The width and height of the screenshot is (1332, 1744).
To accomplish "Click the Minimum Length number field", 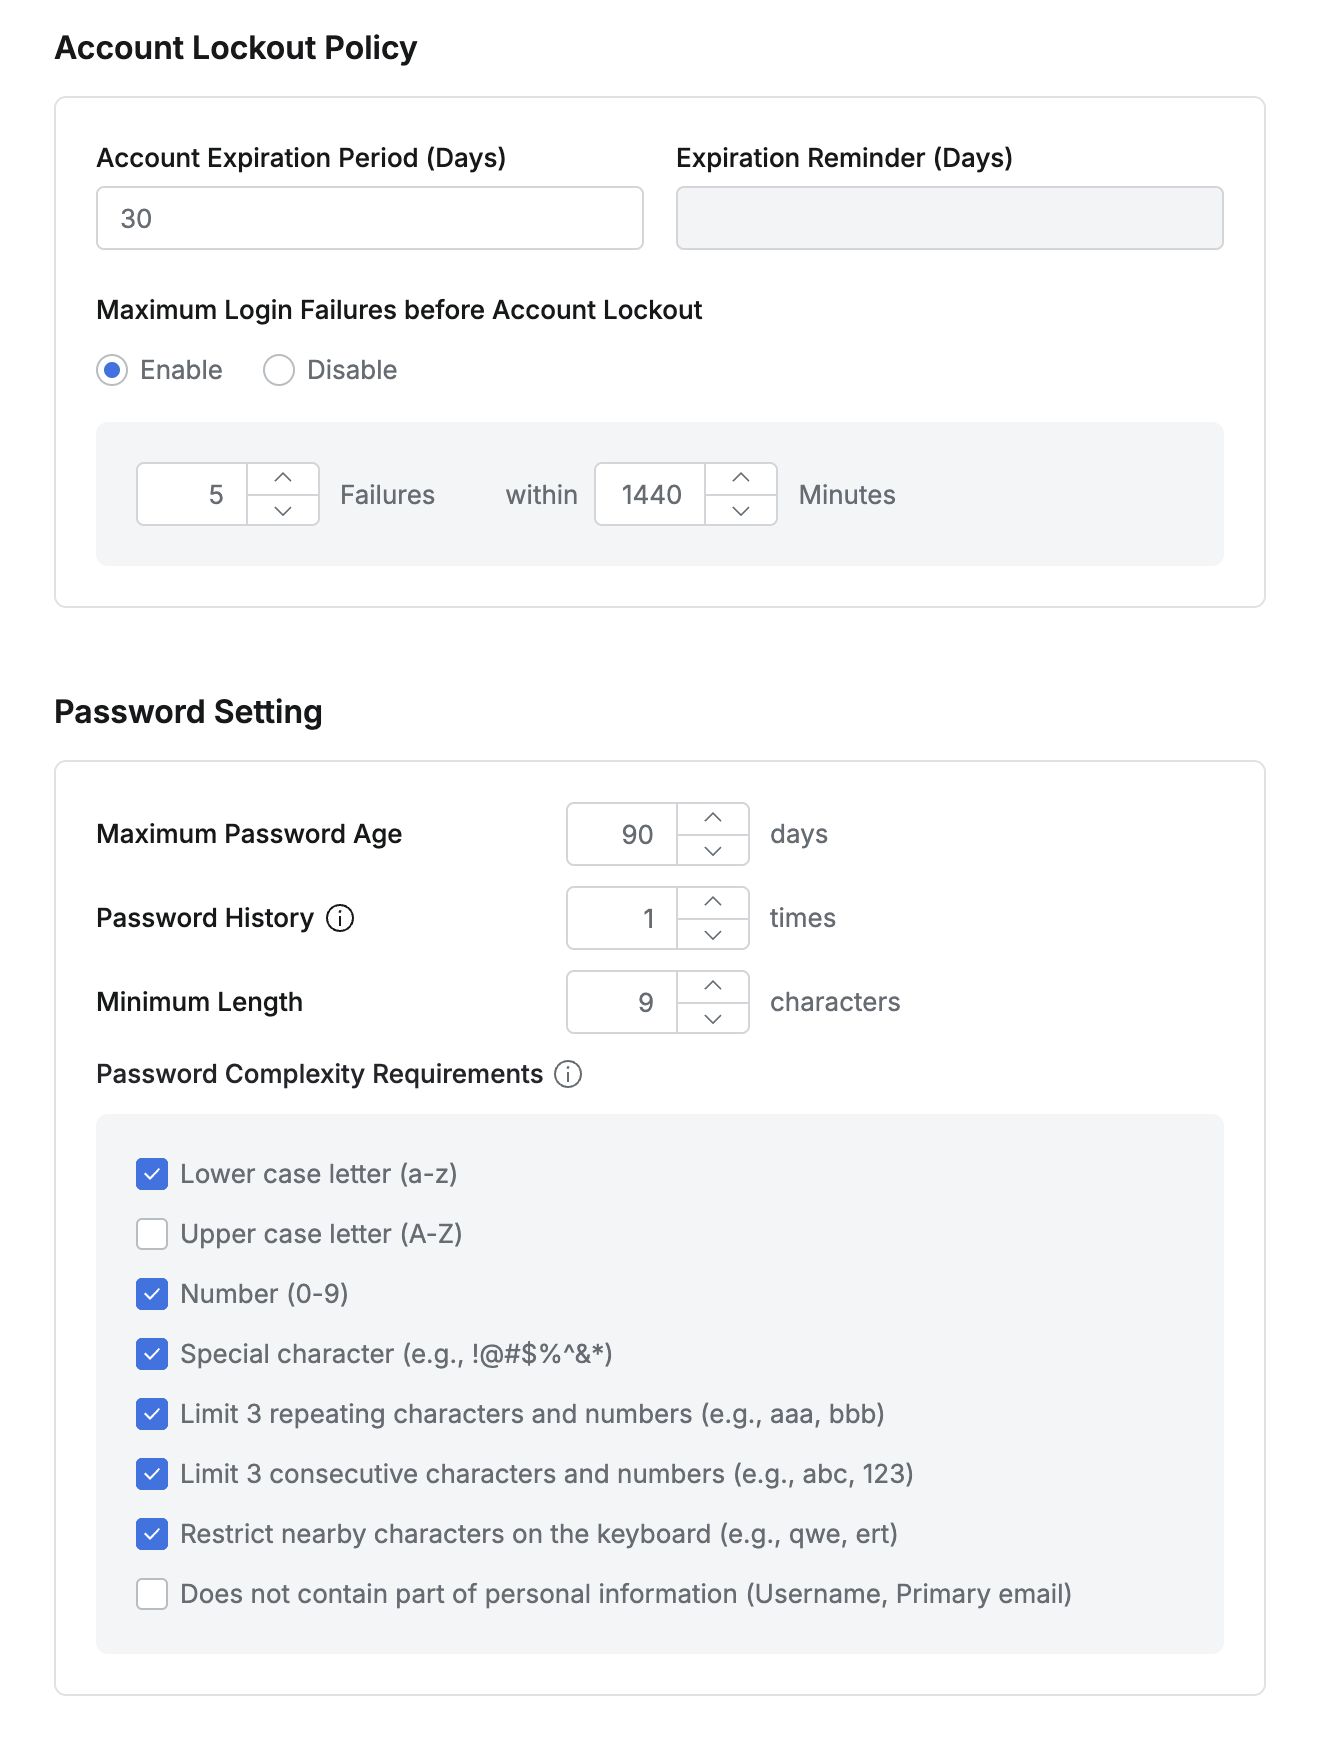I will pos(622,1002).
